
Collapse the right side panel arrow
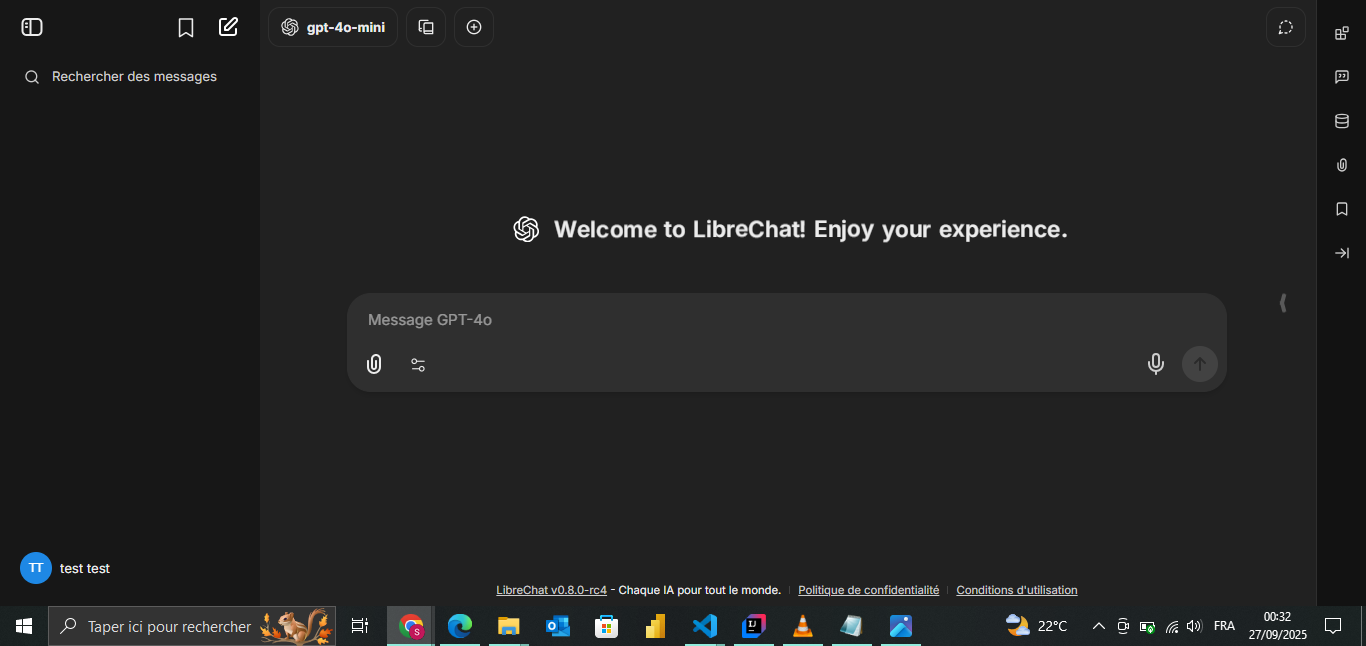point(1342,253)
